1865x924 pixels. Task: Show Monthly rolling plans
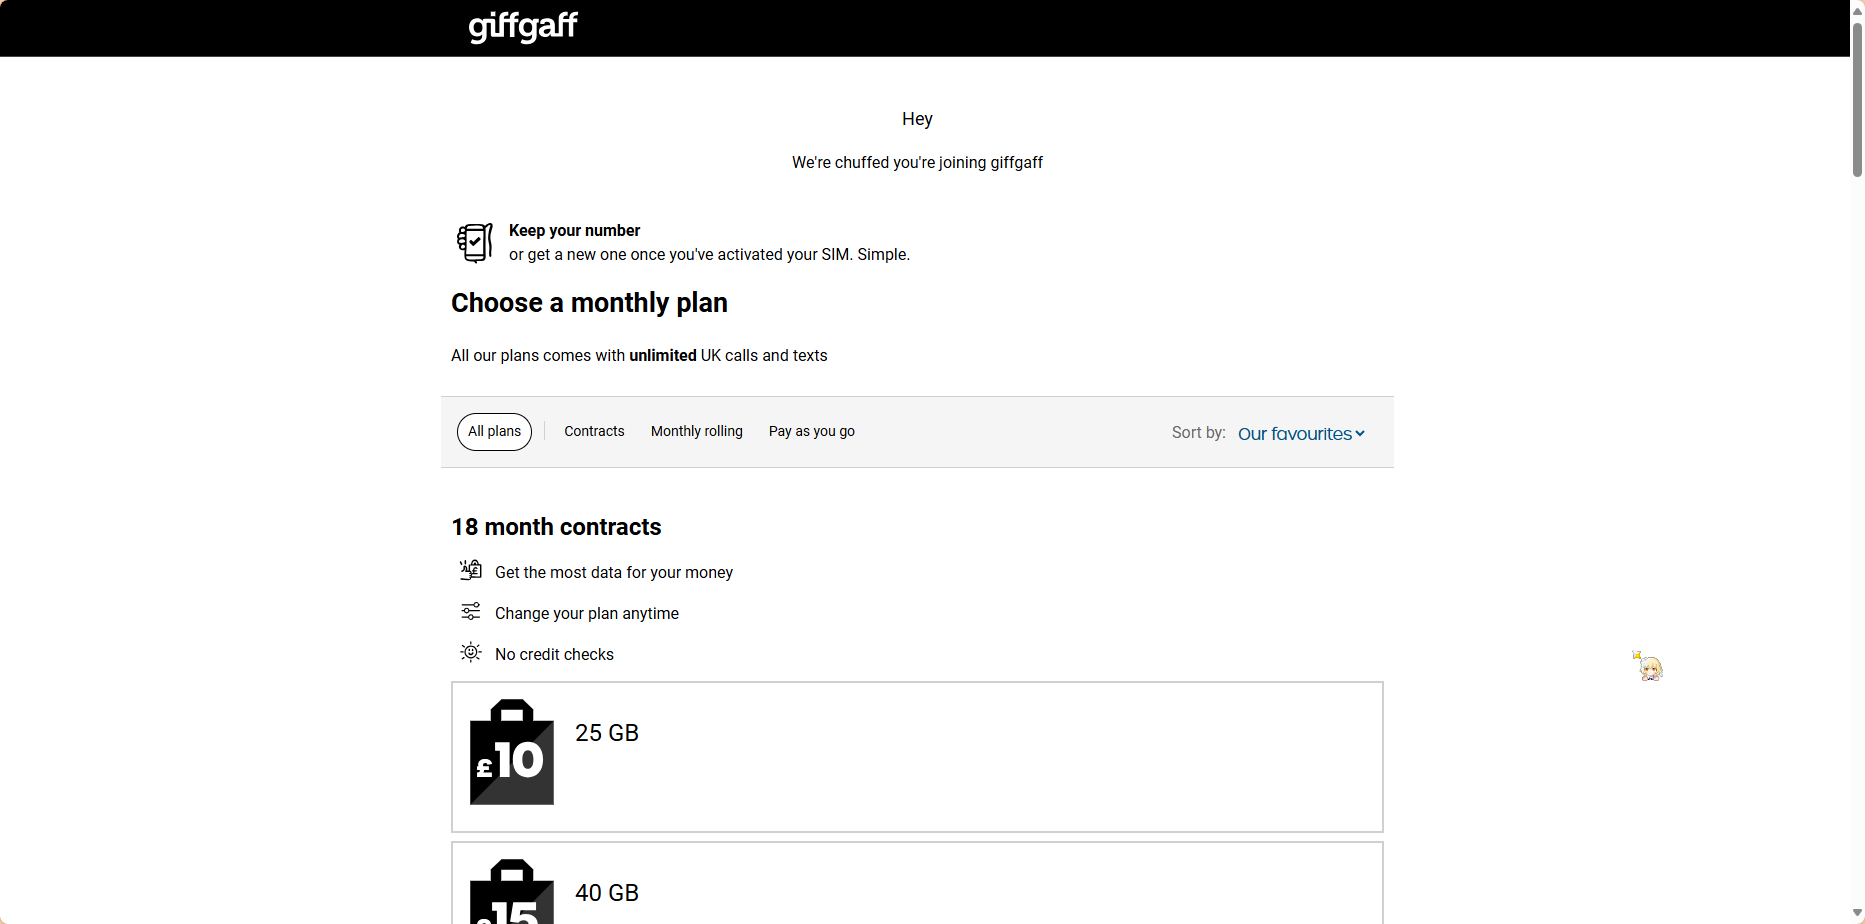tap(697, 432)
